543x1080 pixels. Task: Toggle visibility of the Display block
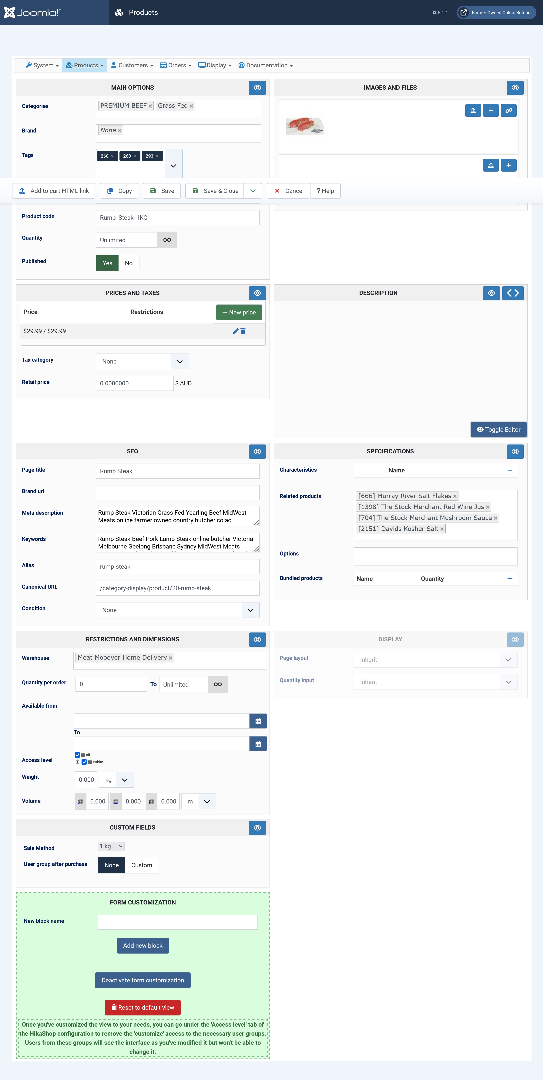pos(515,639)
